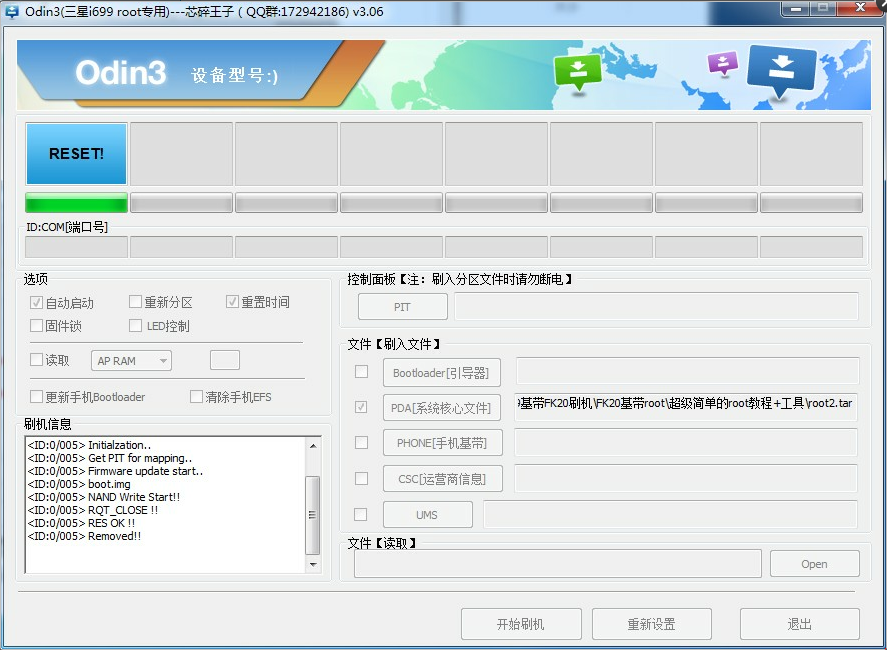Screen dimensions: 887x650
Task: Click the CSC[运营商信息] button
Action: 442,479
